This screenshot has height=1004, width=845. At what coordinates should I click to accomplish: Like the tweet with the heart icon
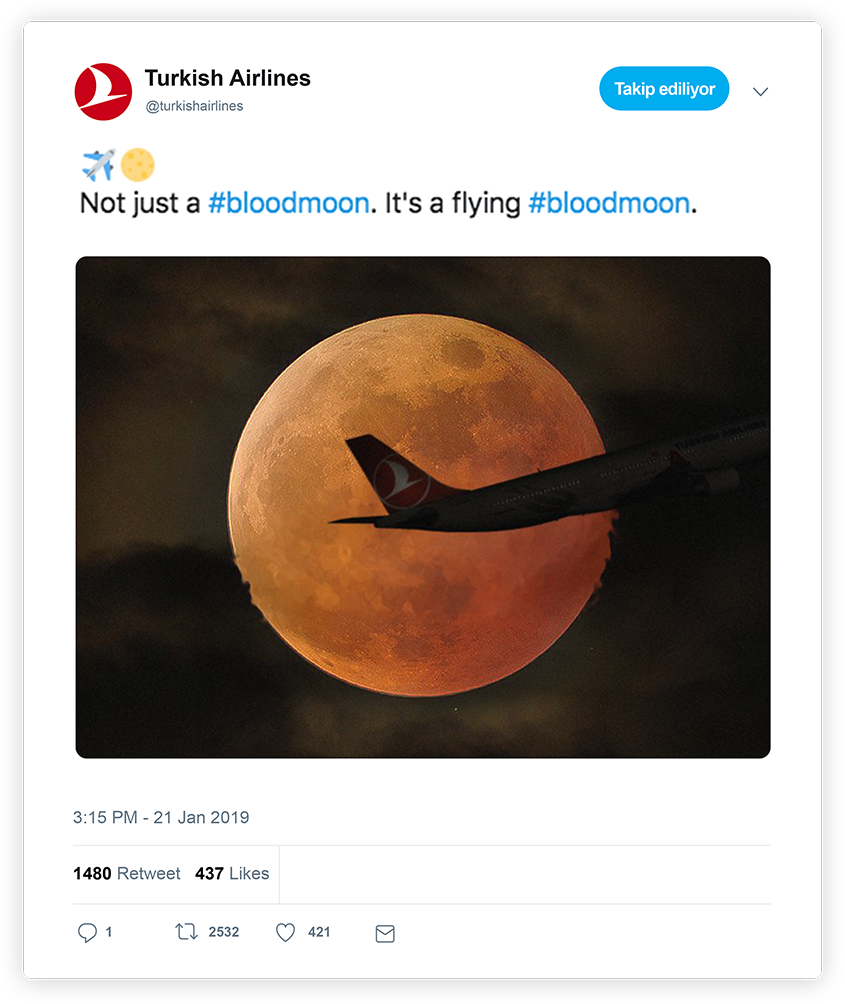point(286,932)
